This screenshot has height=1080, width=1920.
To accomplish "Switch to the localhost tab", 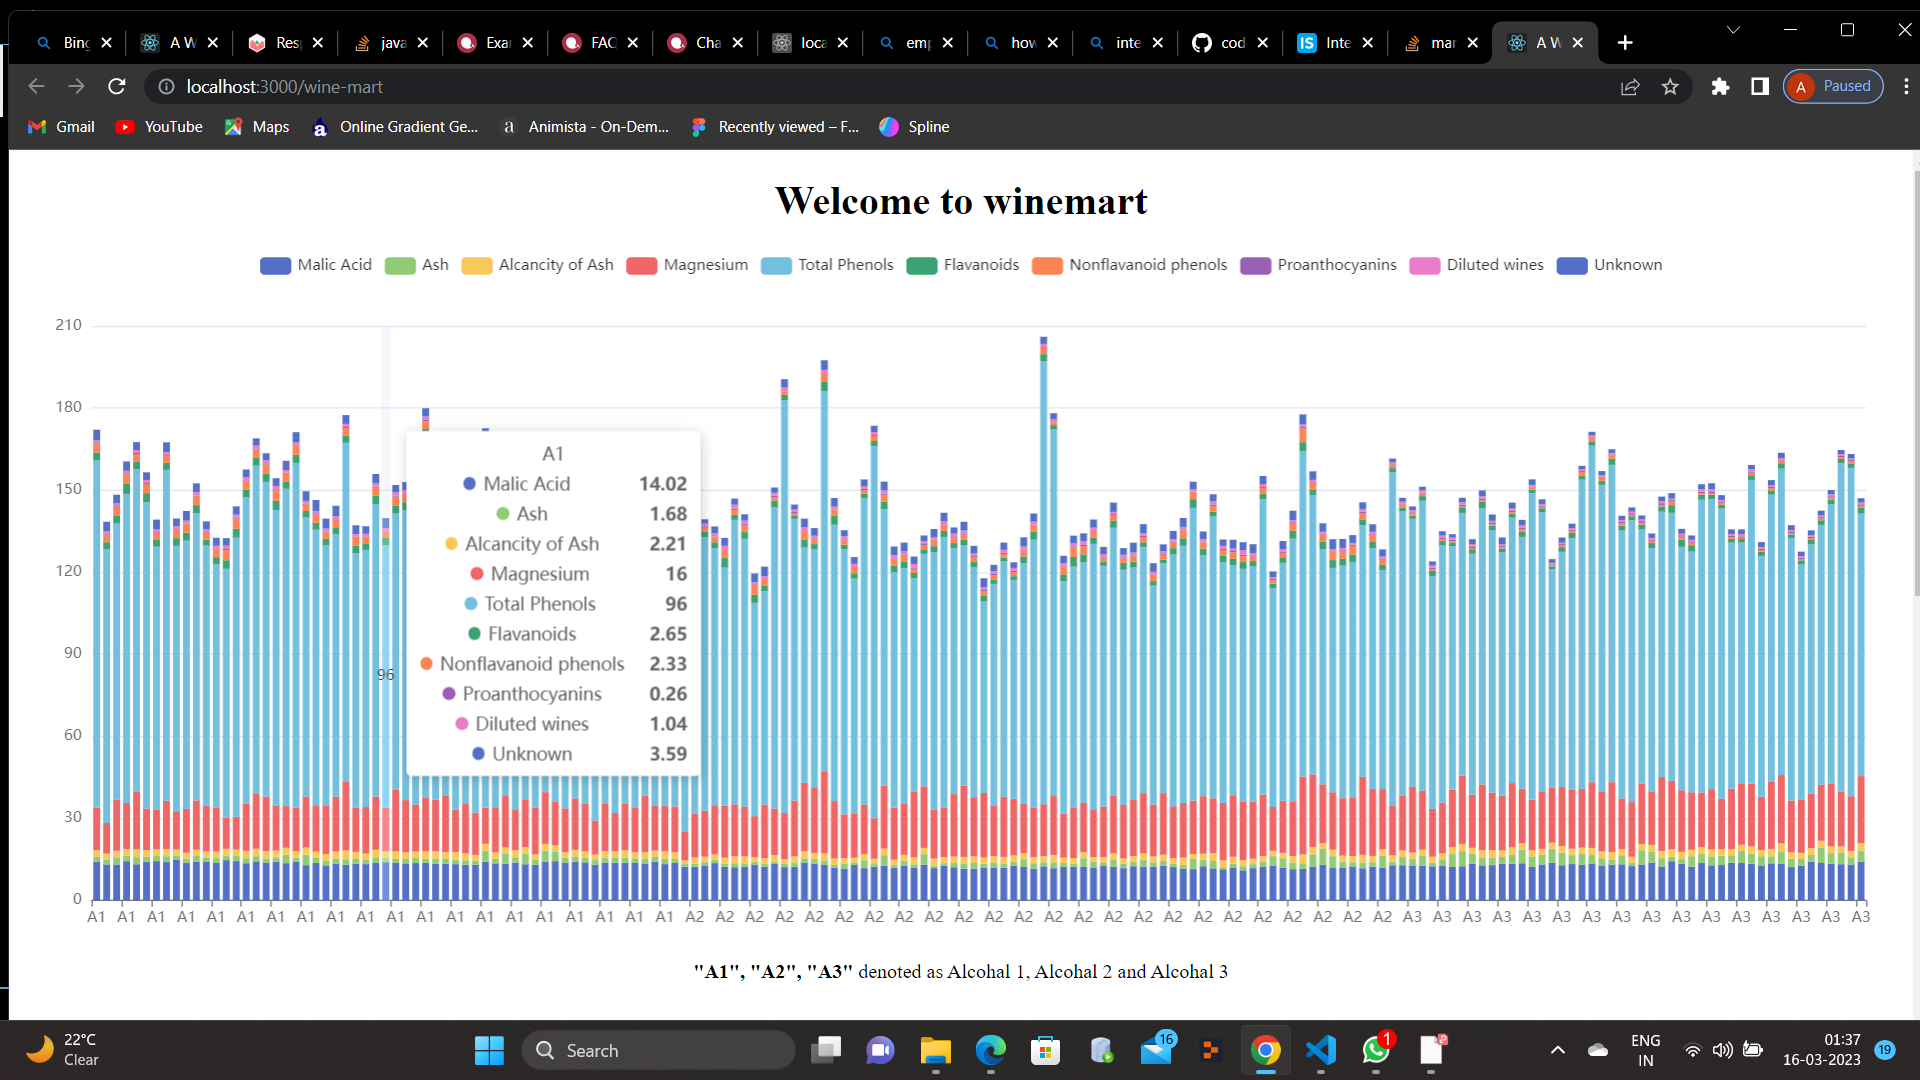I will coord(810,43).
